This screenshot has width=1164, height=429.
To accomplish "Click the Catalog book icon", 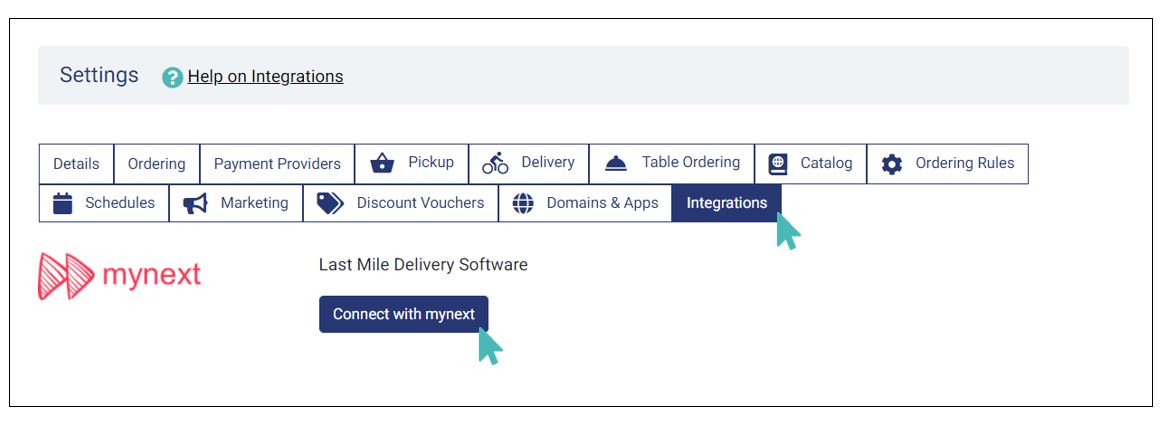I will tap(778, 164).
